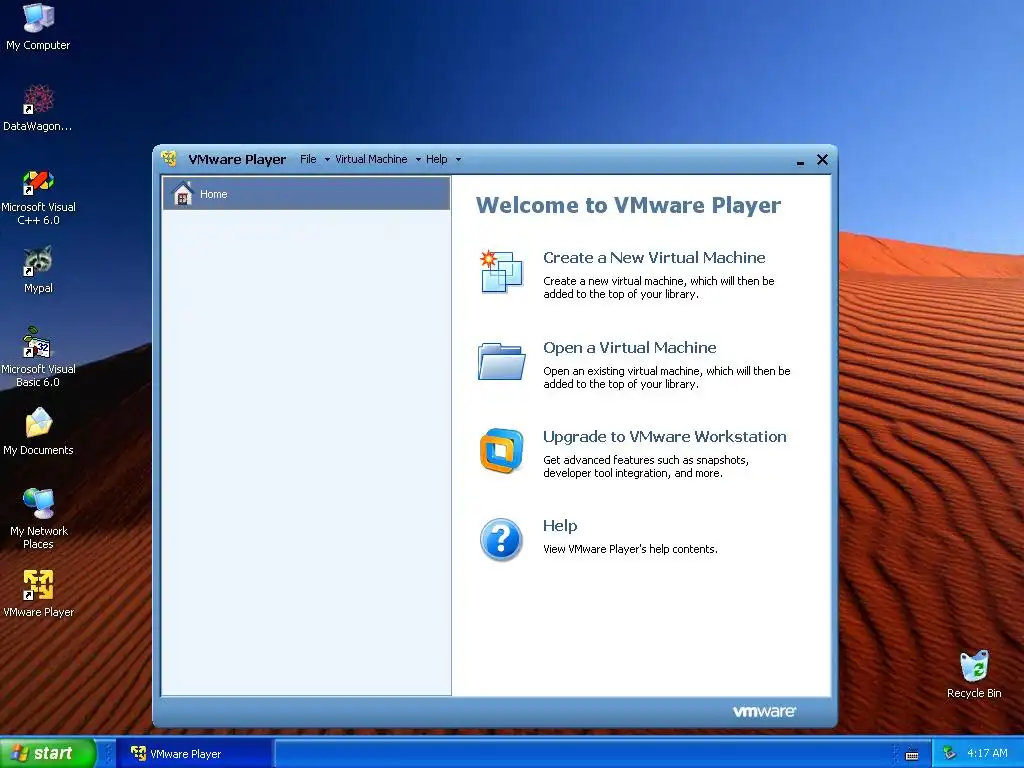Click the on-screen keyboard tray icon
Viewport: 1024px width, 768px height.
[912, 754]
